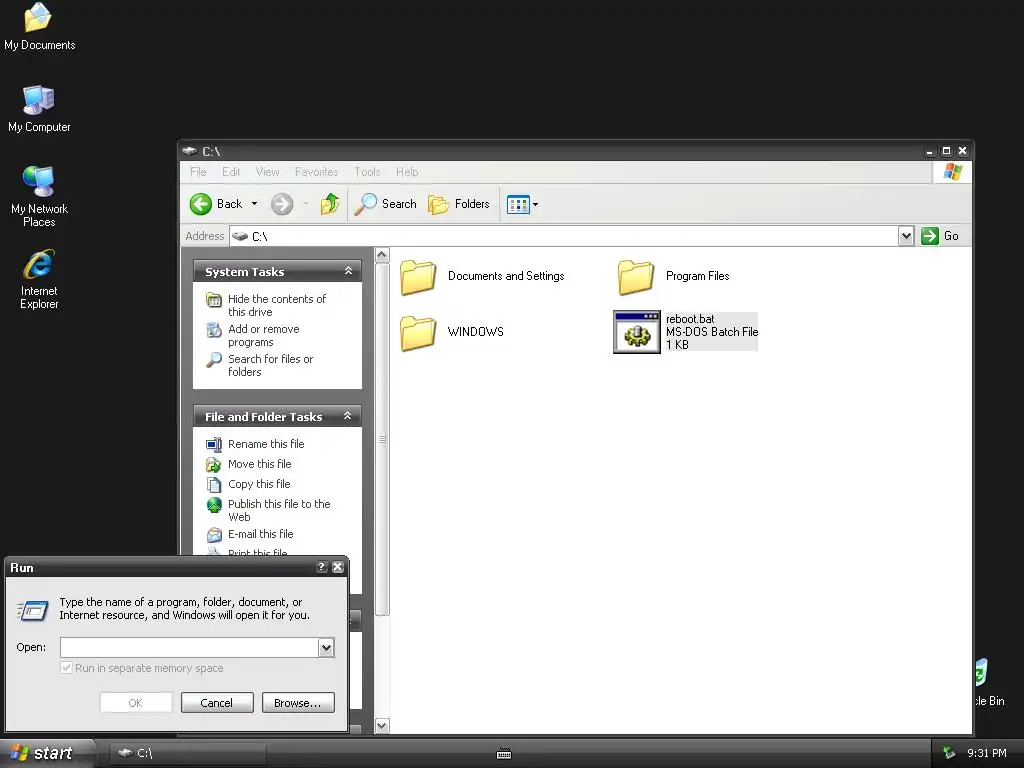Select the Documents and Settings folder icon

(x=418, y=277)
